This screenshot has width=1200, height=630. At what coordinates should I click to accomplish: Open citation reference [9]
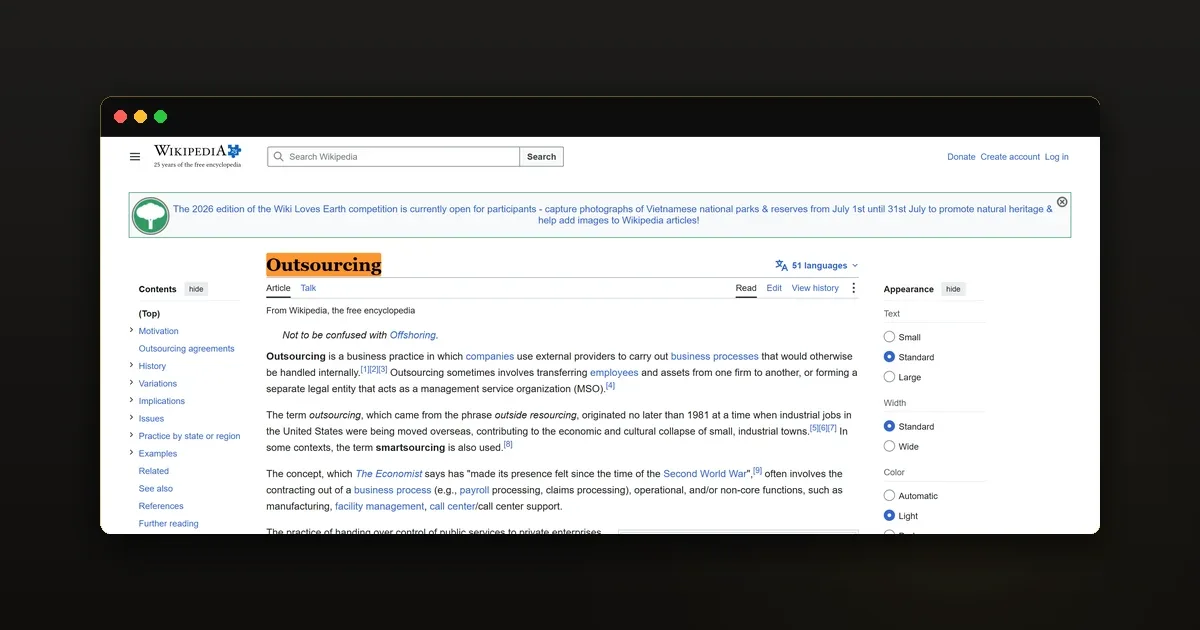[757, 470]
